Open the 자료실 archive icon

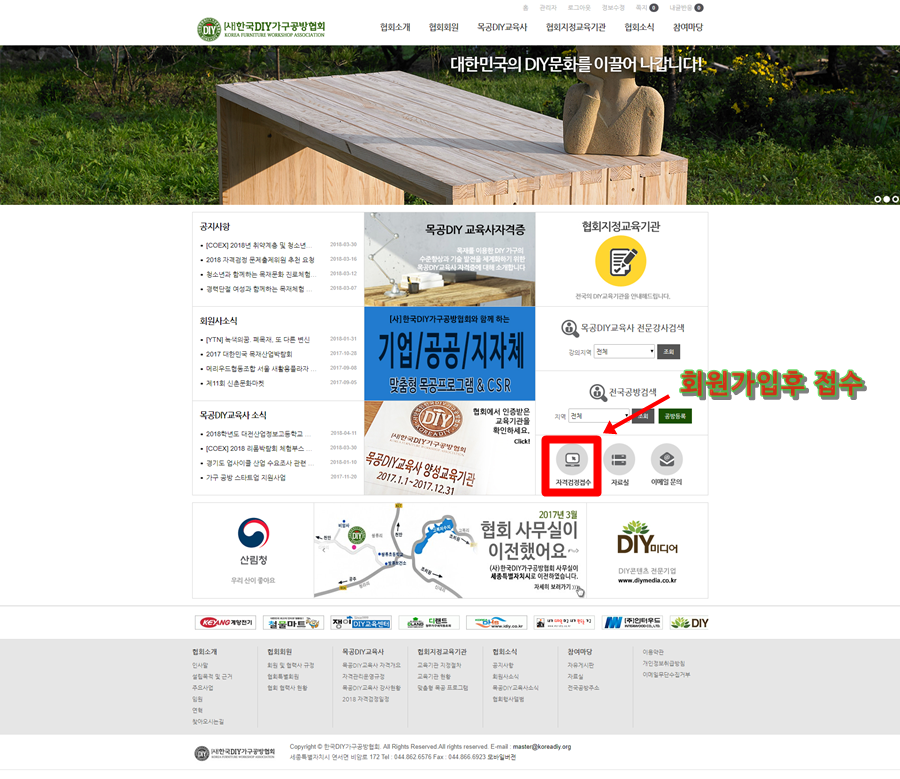pyautogui.click(x=620, y=460)
